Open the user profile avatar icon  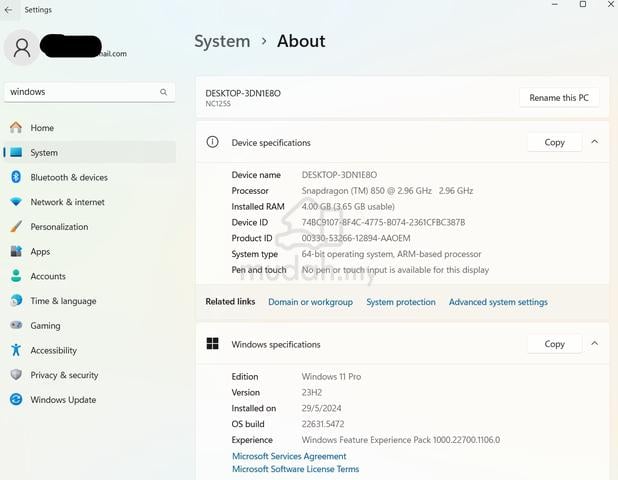(22, 48)
